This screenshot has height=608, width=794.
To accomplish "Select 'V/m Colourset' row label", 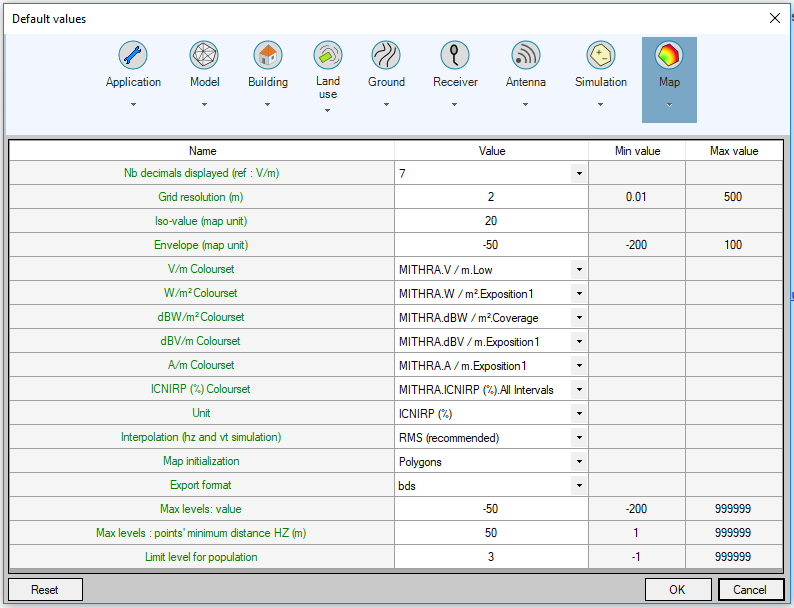I will [x=201, y=269].
